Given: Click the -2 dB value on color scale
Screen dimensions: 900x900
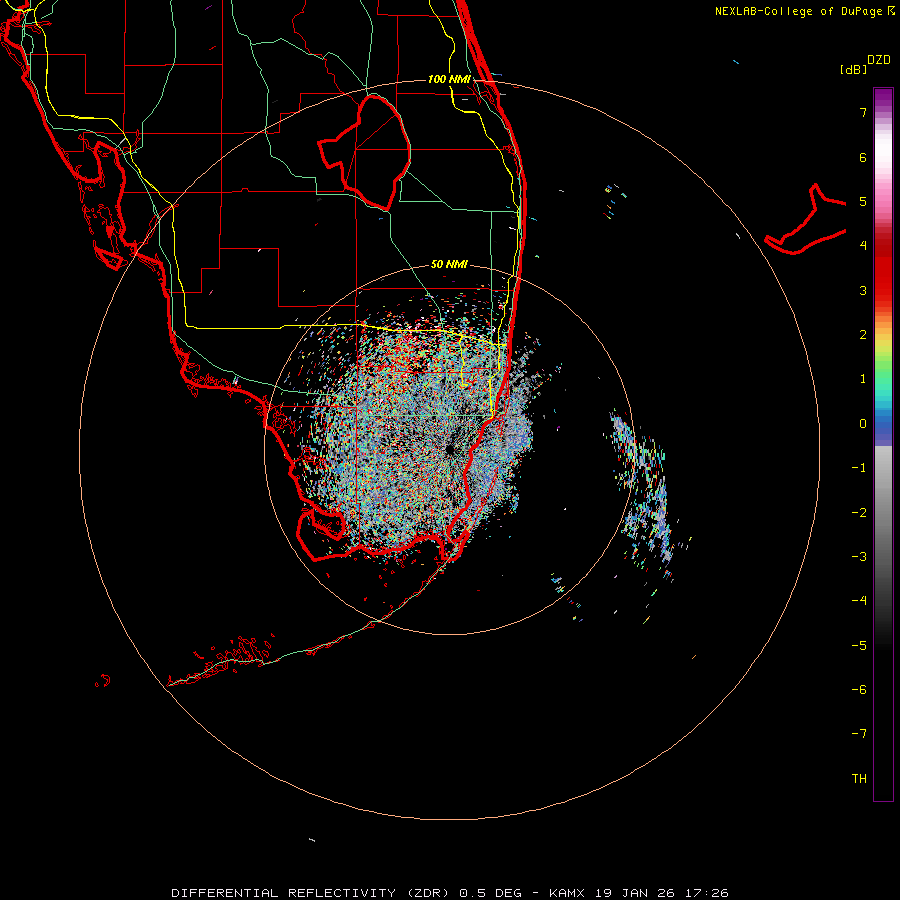Looking at the screenshot, I should coord(859,513).
